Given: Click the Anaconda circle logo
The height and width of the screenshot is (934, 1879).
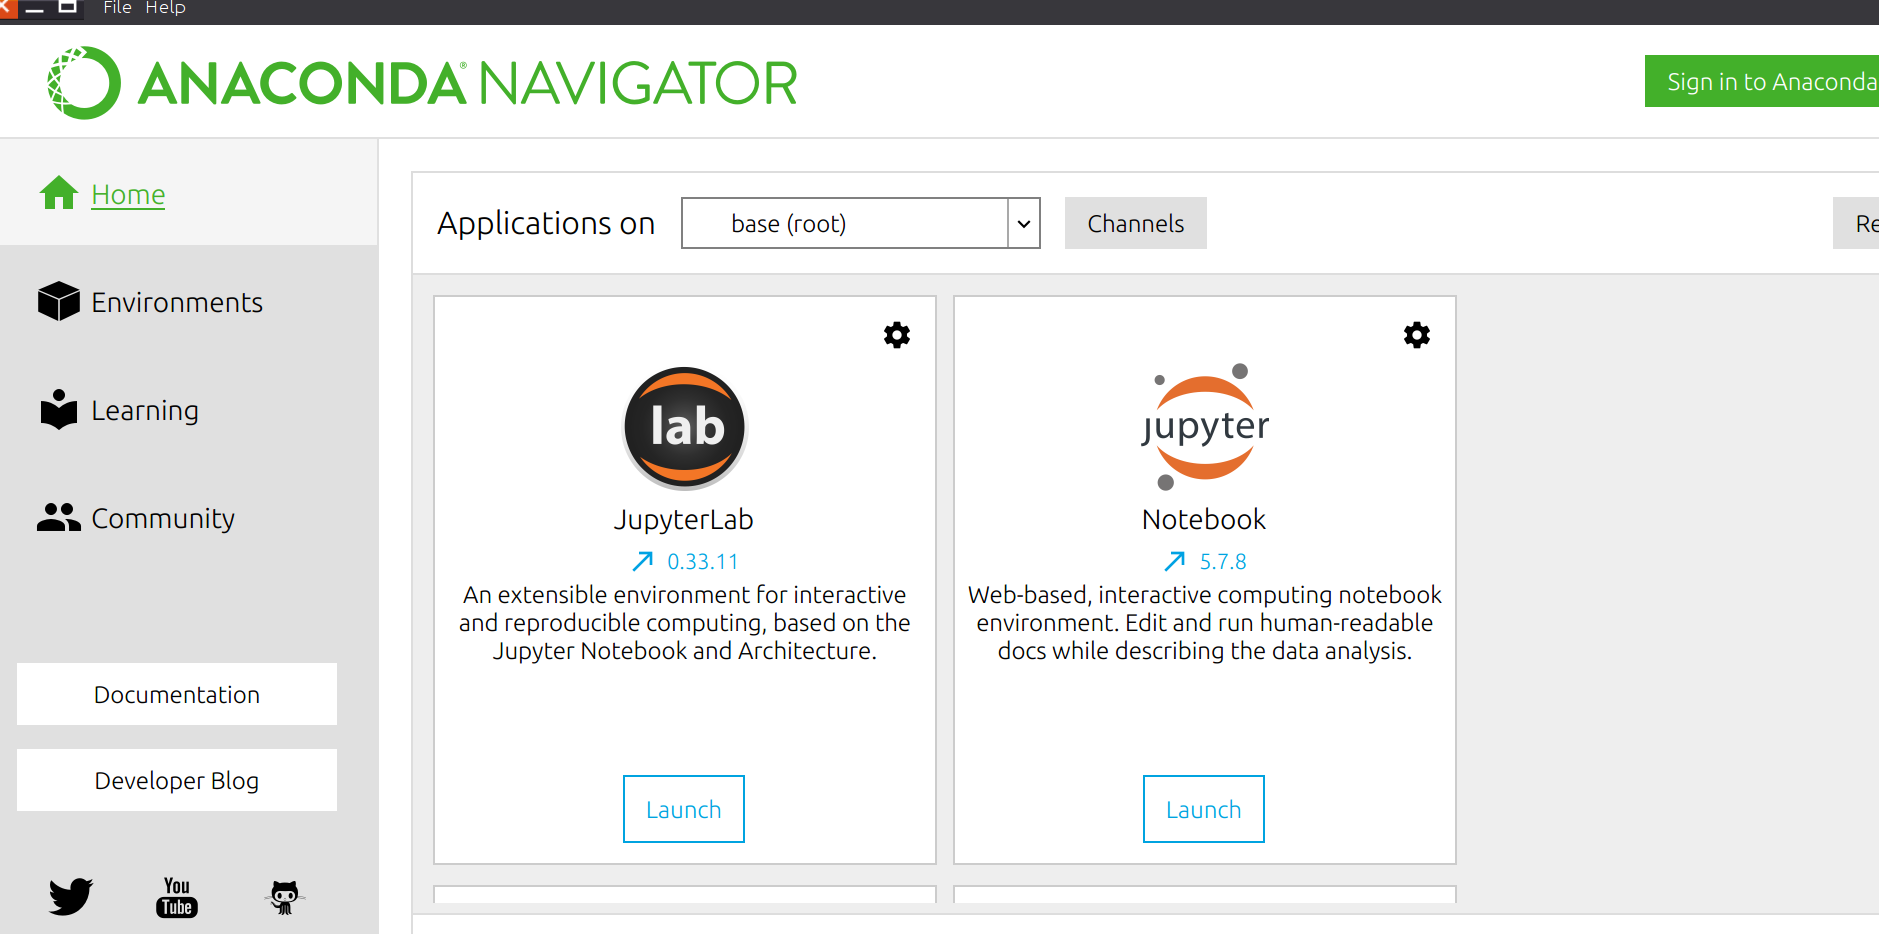Looking at the screenshot, I should click(x=84, y=83).
